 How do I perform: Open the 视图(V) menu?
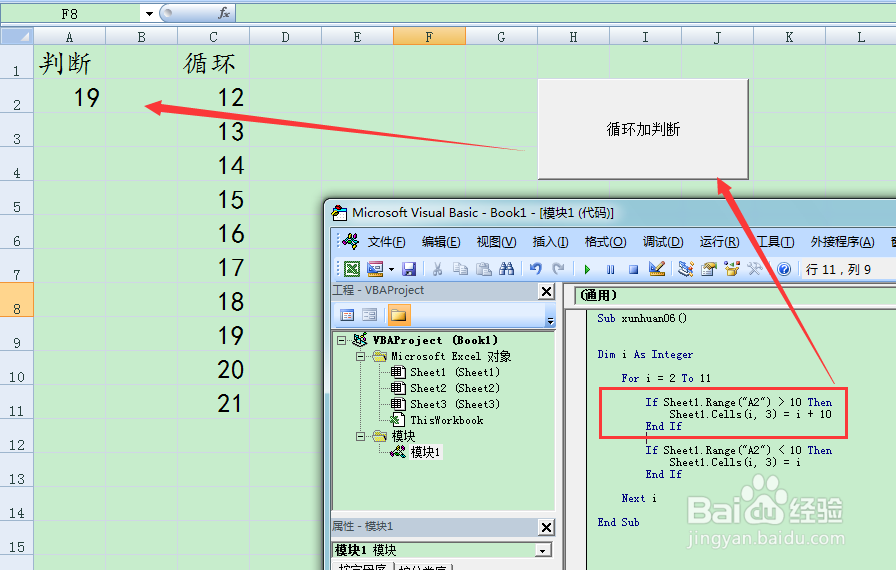click(x=496, y=242)
